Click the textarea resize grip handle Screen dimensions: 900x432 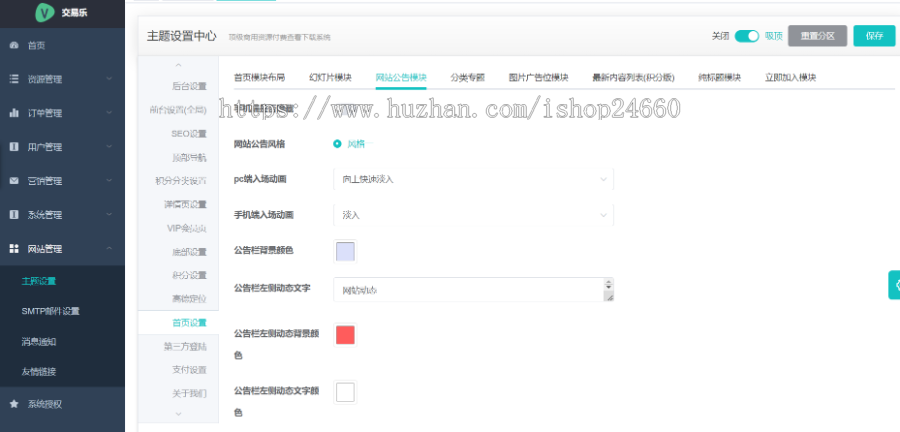609,297
